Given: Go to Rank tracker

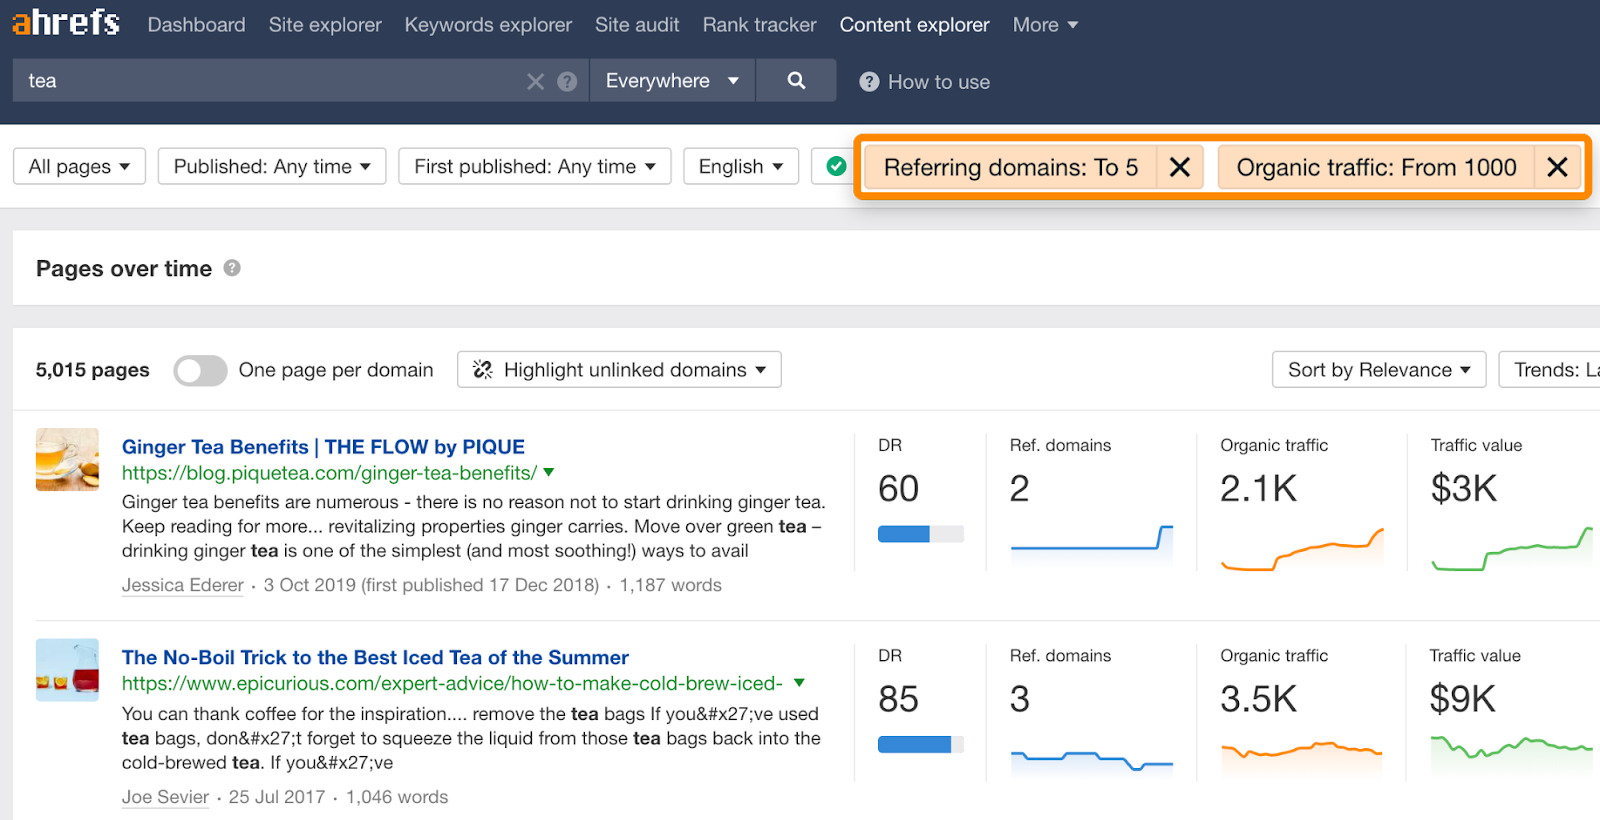Looking at the screenshot, I should pyautogui.click(x=759, y=25).
